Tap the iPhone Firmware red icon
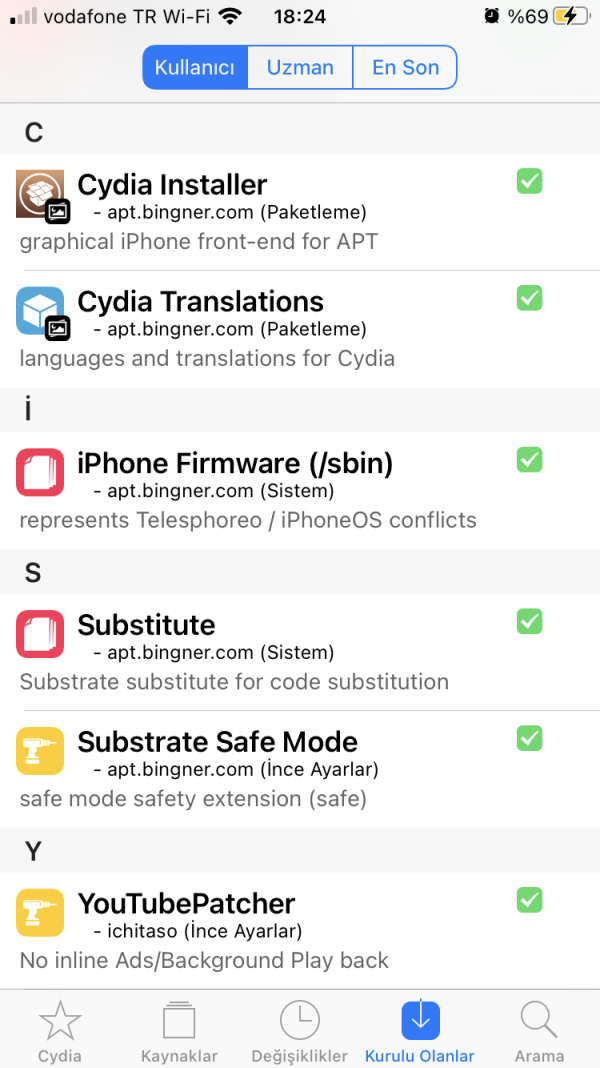 click(x=40, y=472)
